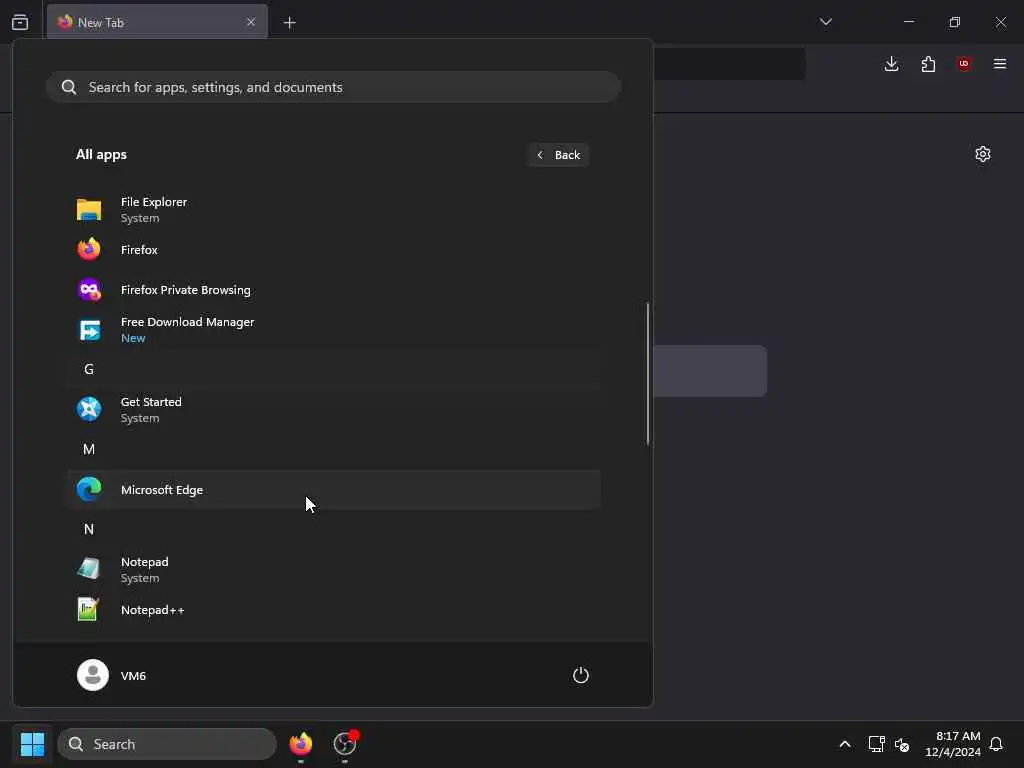Screen dimensions: 1024x768
Task: Click the Start menu search field
Action: click(333, 87)
